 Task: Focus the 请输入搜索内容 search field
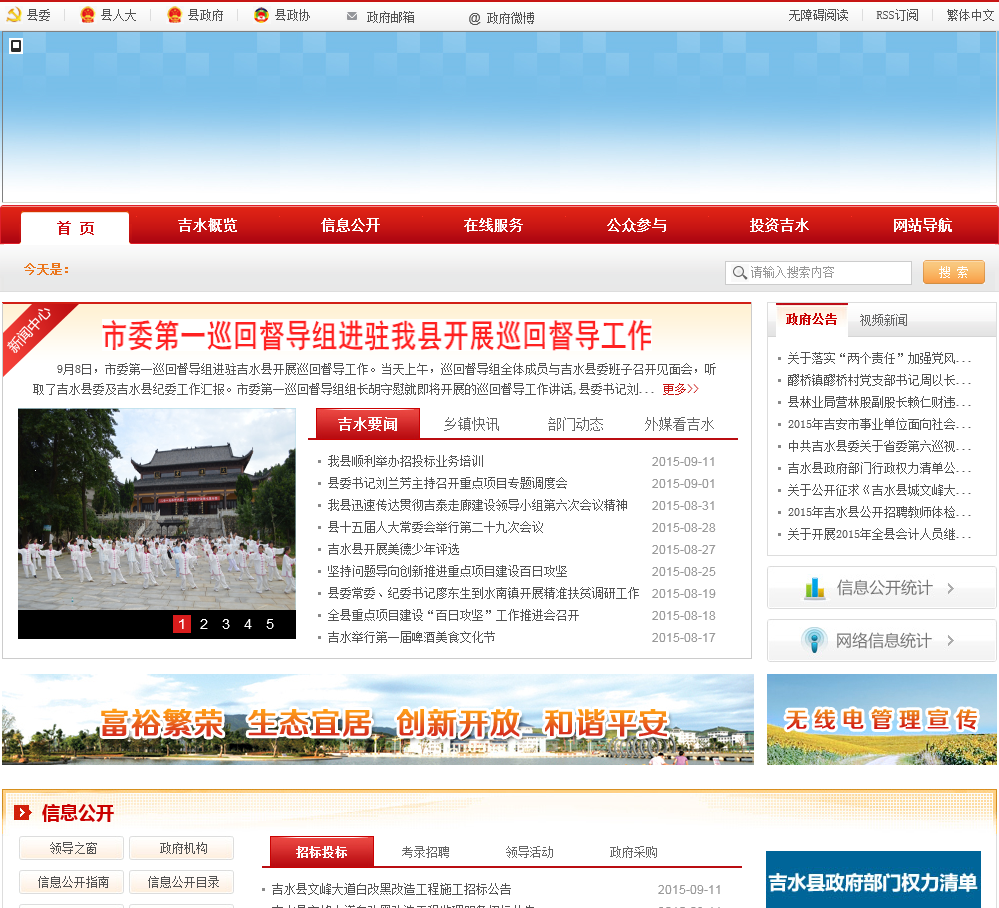click(x=818, y=273)
